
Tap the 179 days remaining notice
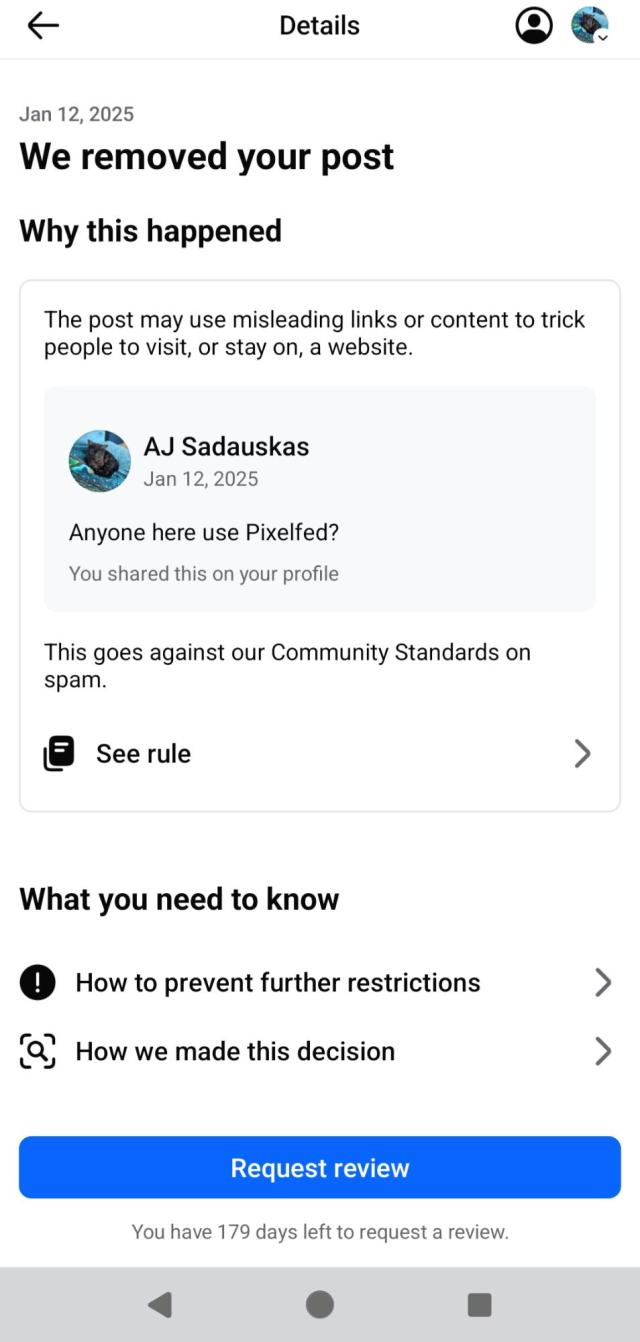[x=319, y=1231]
